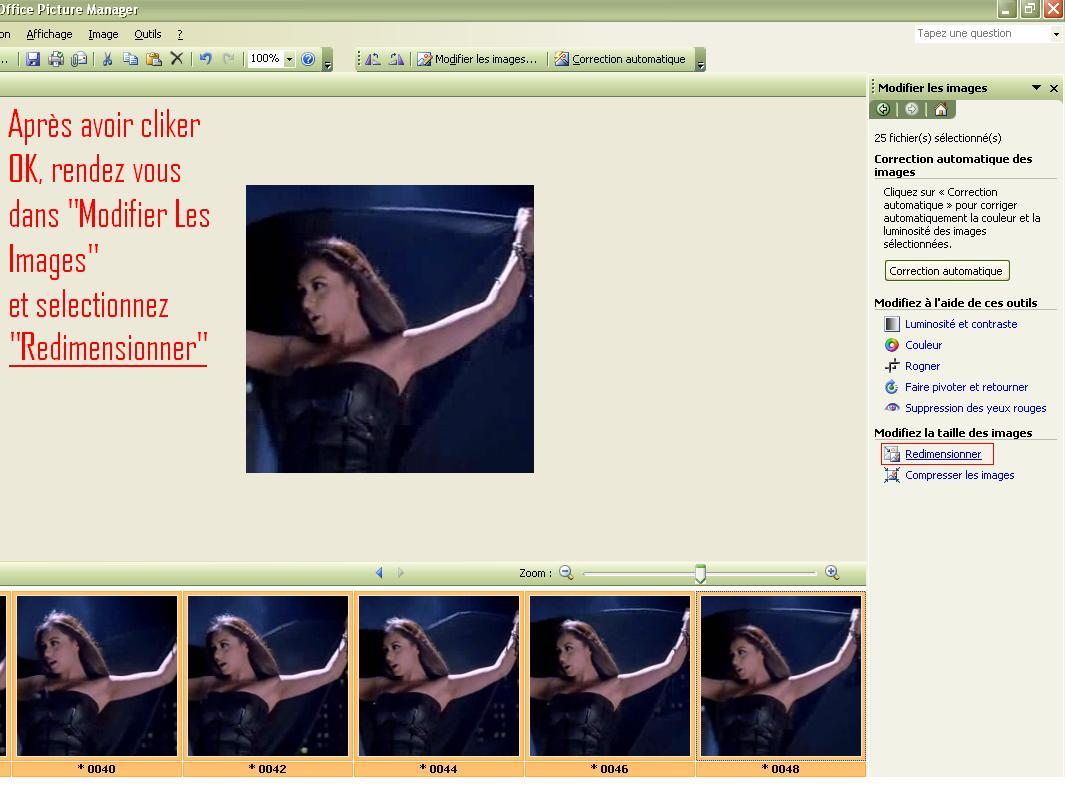Click the zoom out magnifier icon
Image resolution: width=1065 pixels, height=801 pixels.
[x=566, y=573]
